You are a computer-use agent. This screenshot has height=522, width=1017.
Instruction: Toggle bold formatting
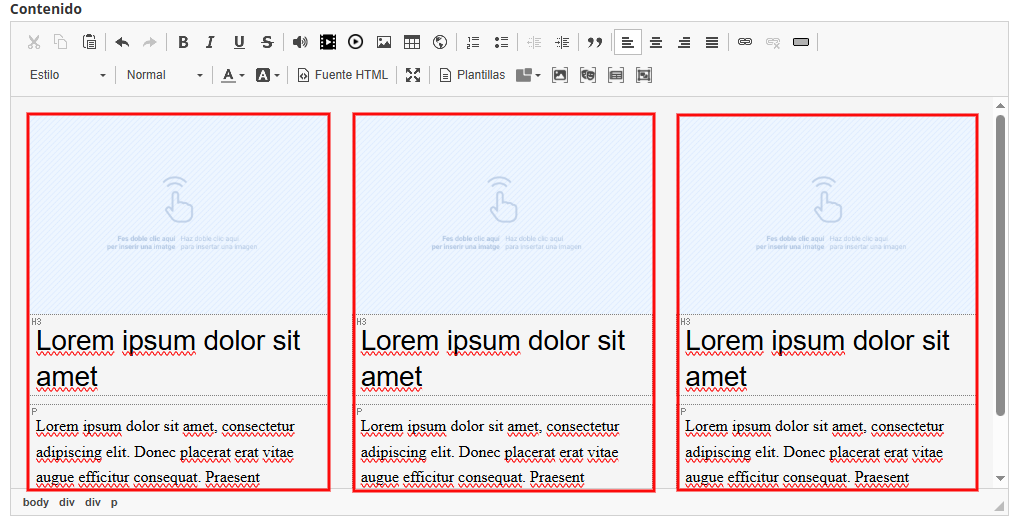[x=184, y=42]
